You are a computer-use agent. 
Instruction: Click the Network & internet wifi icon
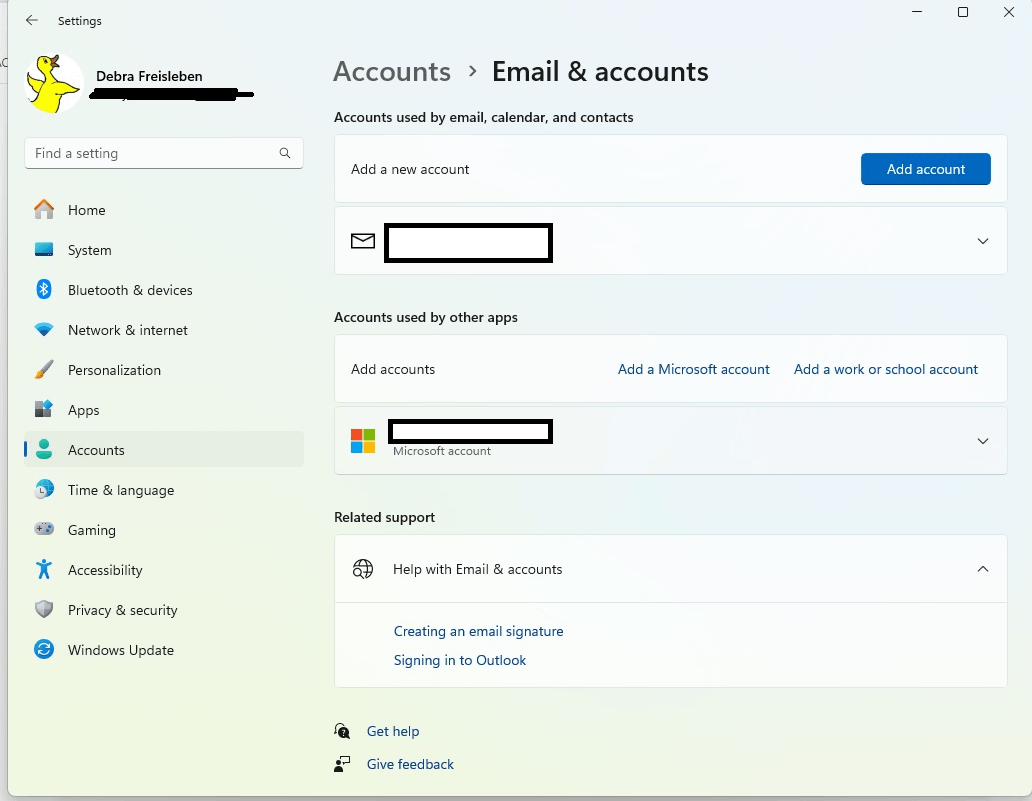pos(44,329)
